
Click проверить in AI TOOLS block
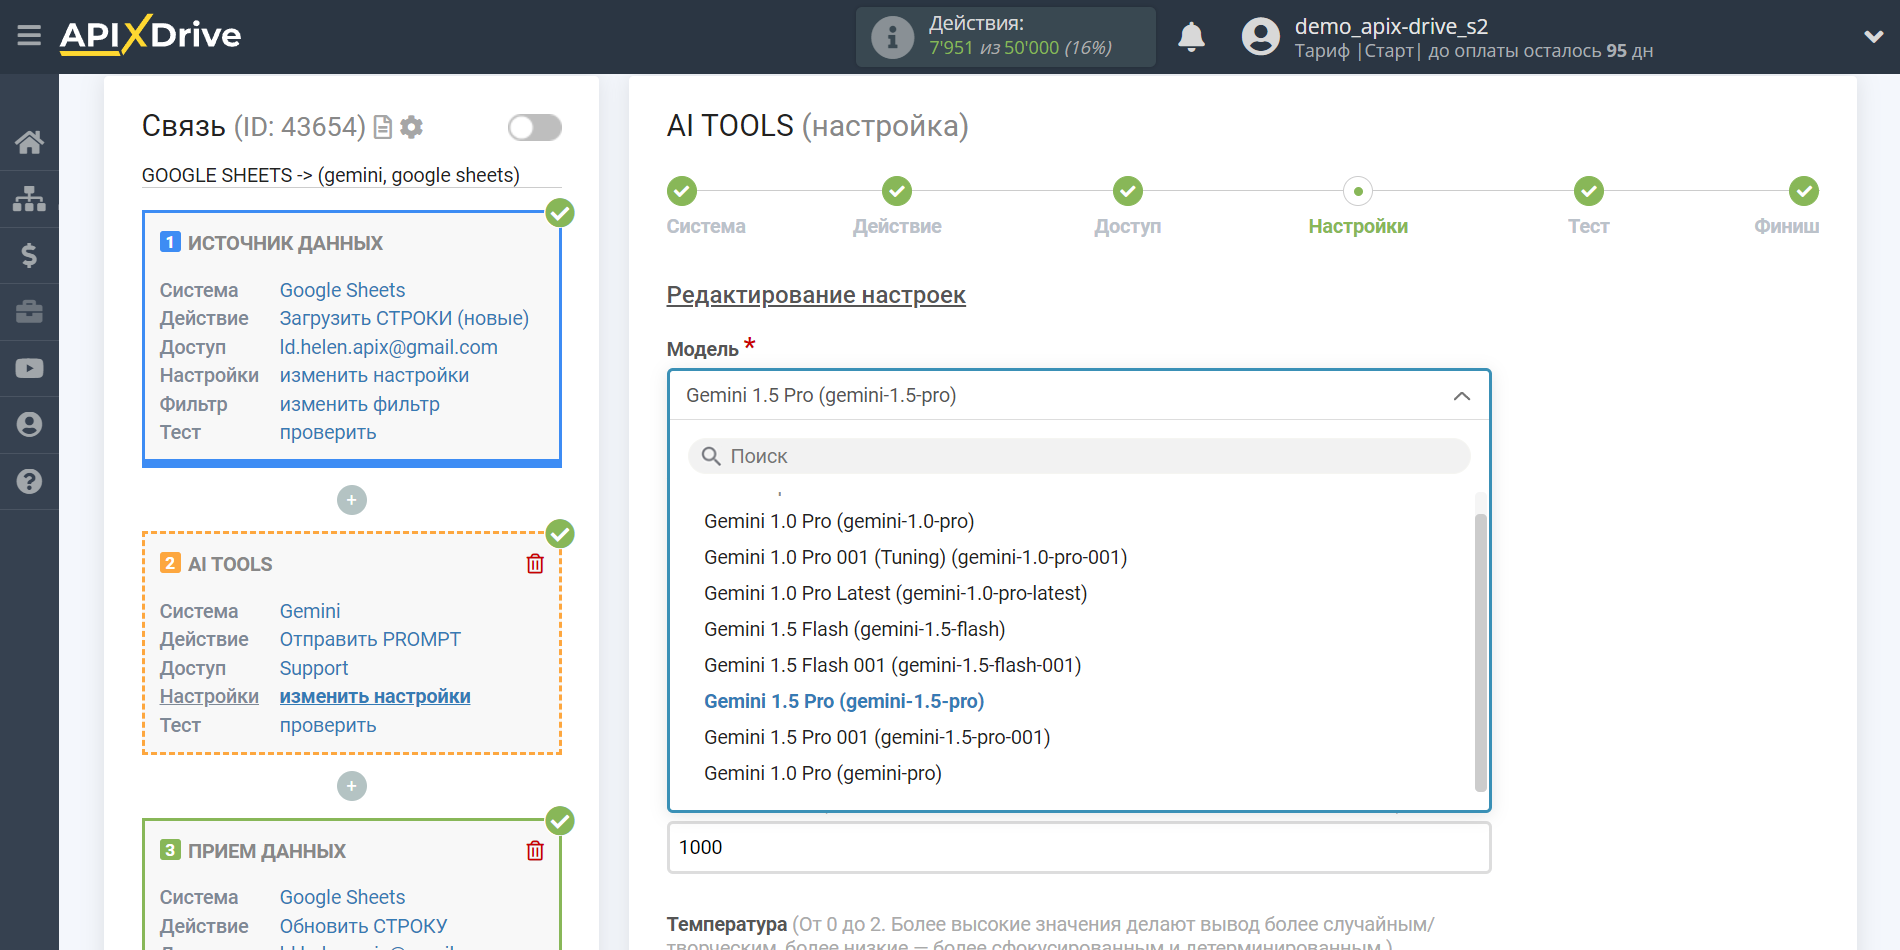pyautogui.click(x=328, y=725)
